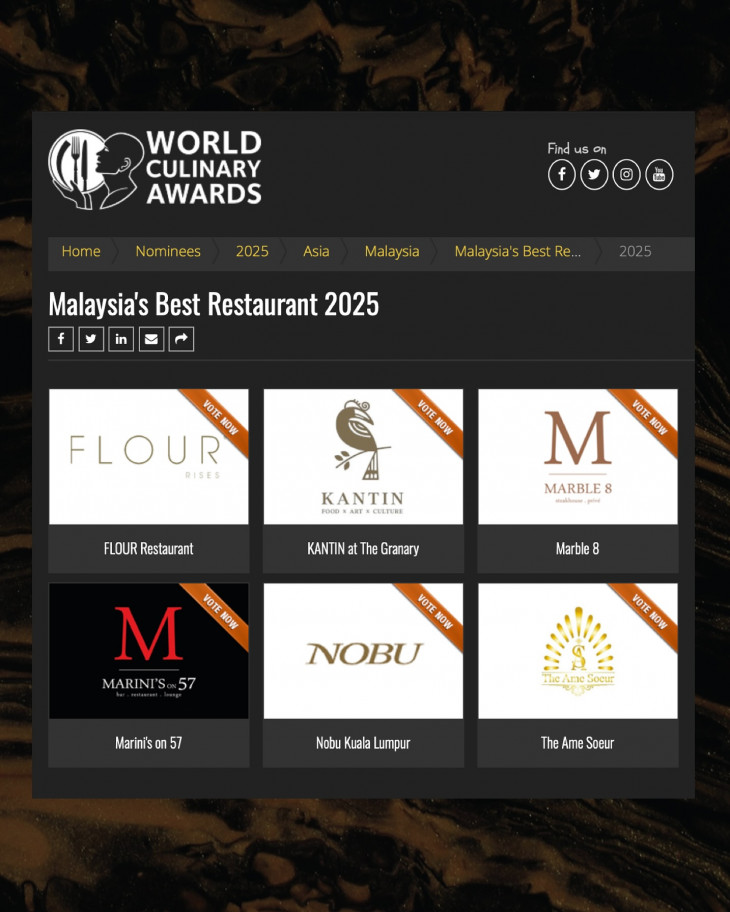Open Nominees in the breadcrumb
Screen dimensions: 730x912
pyautogui.click(x=168, y=251)
